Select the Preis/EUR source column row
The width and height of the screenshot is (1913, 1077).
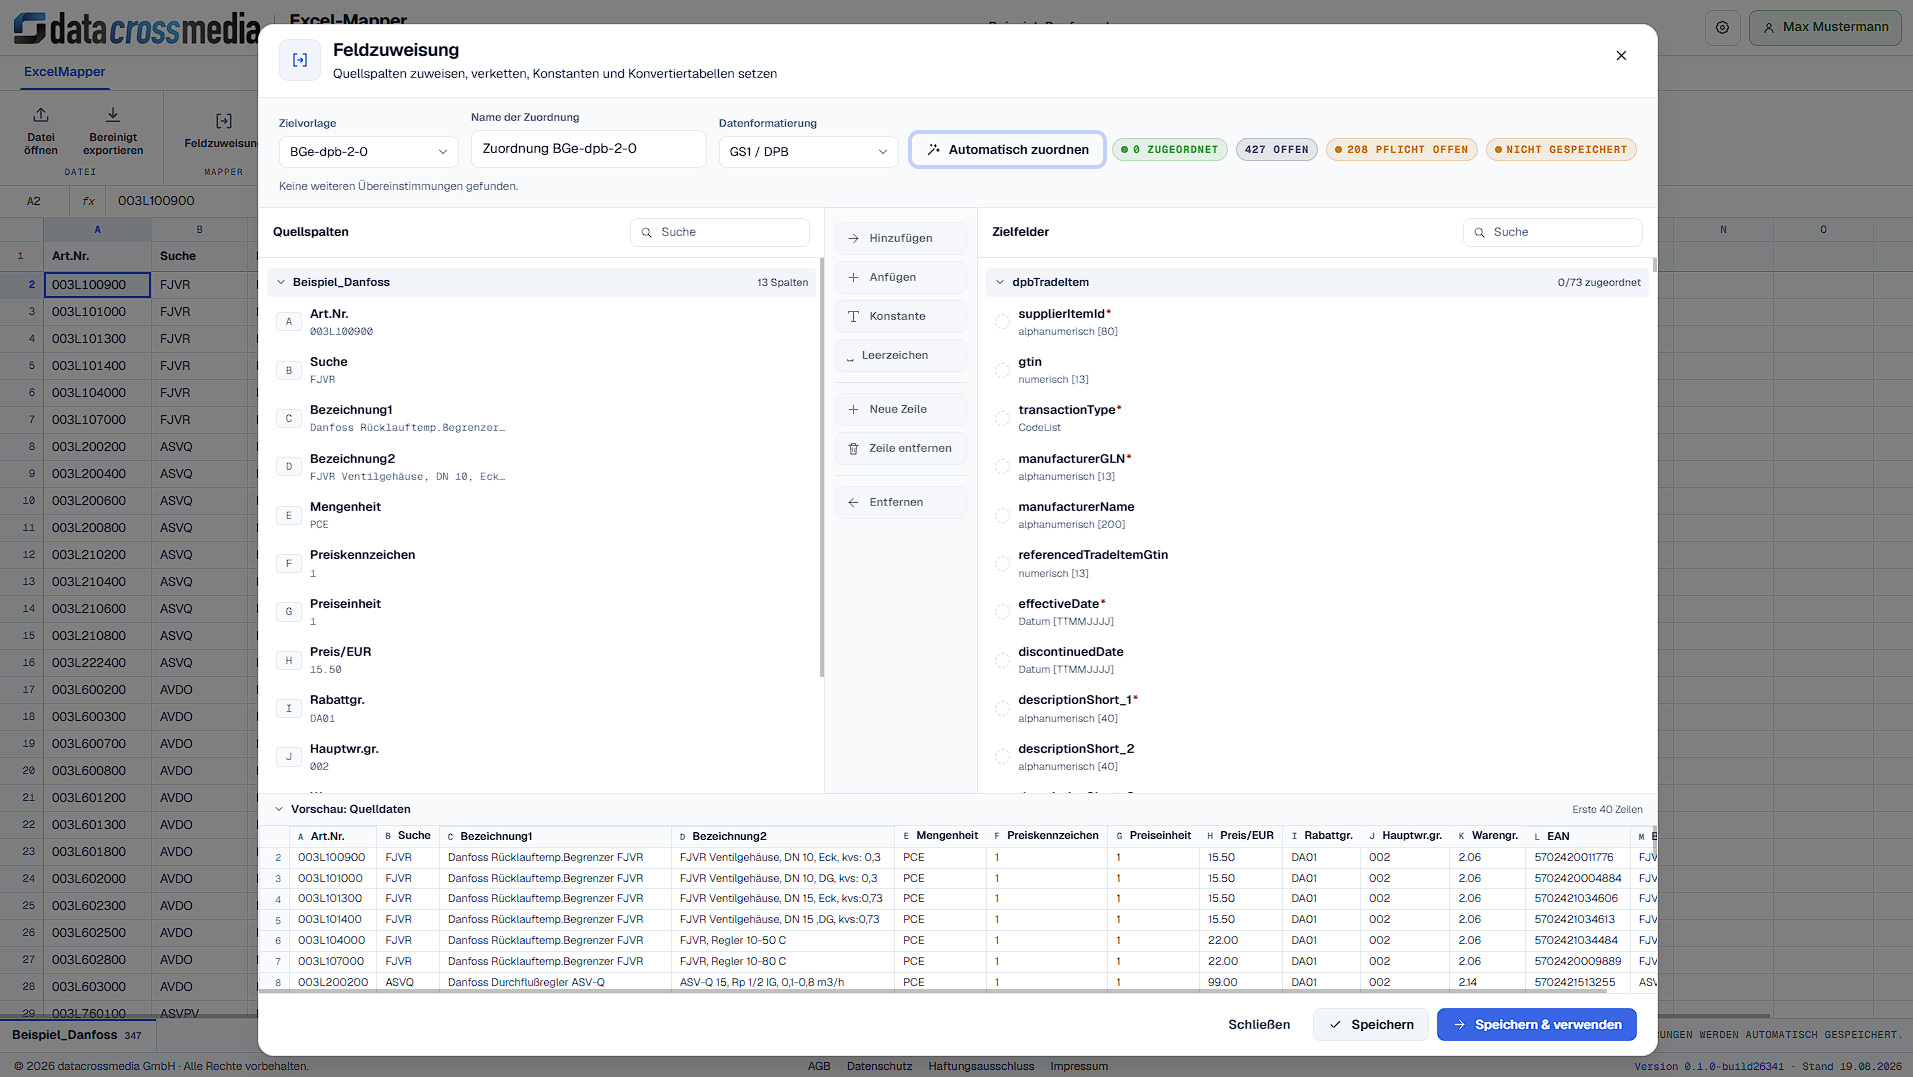pos(543,660)
